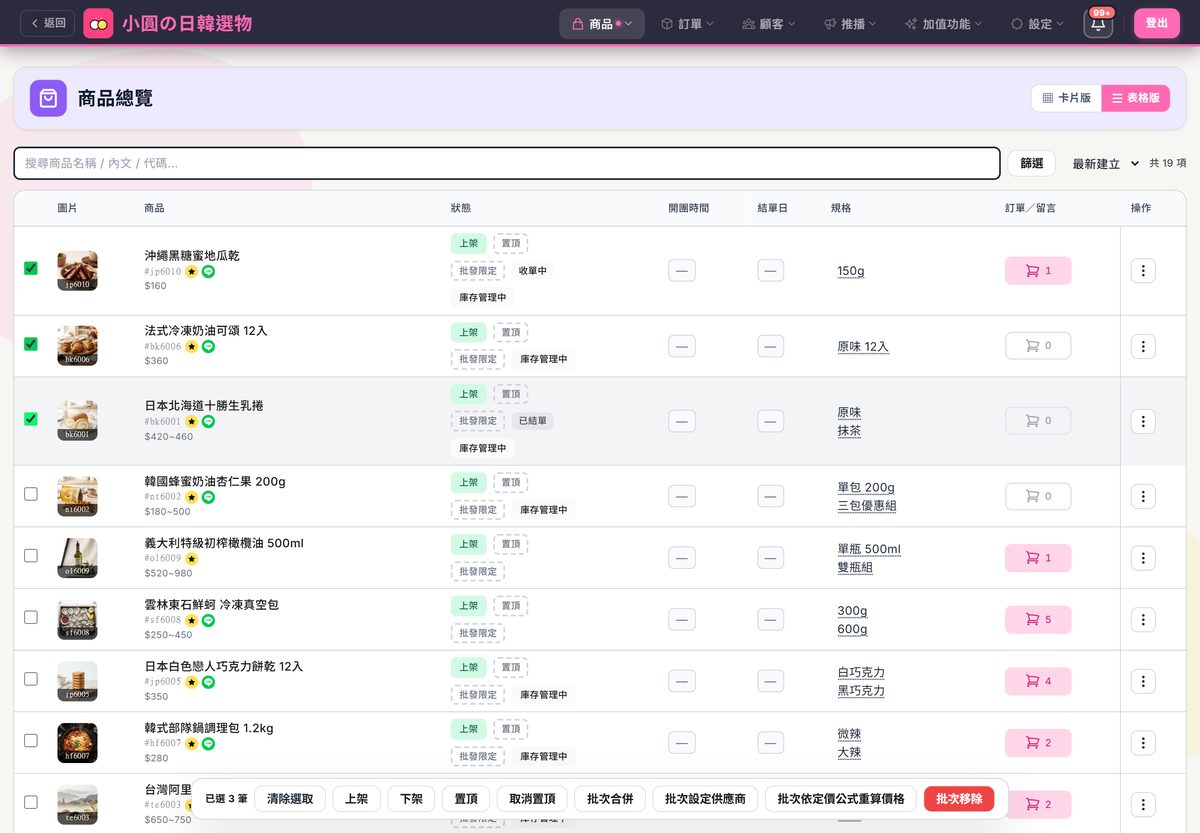The image size is (1200, 833).
Task: Open three-dot menu for 沖繩黑糖蜜地瓜乾
Action: tap(1143, 271)
